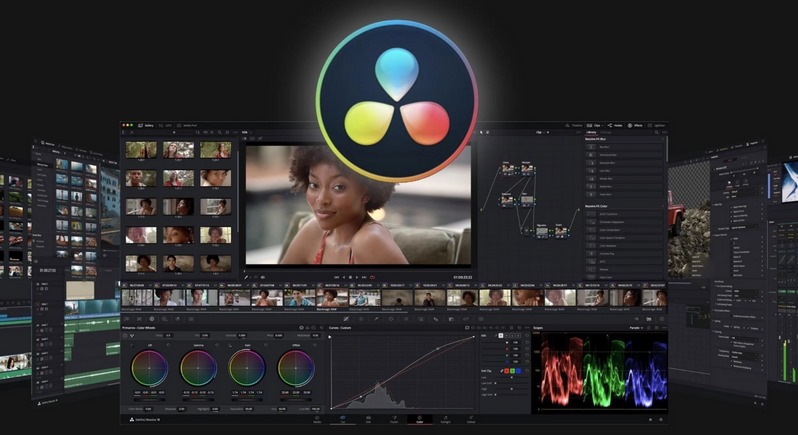Toggle the Nodes editor button
The image size is (798, 435).
(615, 126)
